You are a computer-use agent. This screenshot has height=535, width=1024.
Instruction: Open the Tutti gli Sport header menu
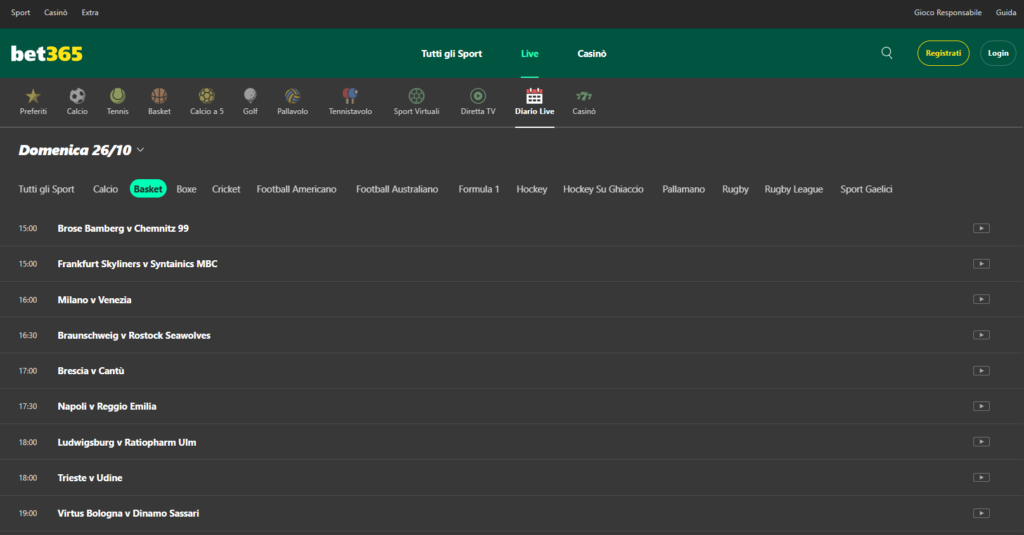point(451,54)
